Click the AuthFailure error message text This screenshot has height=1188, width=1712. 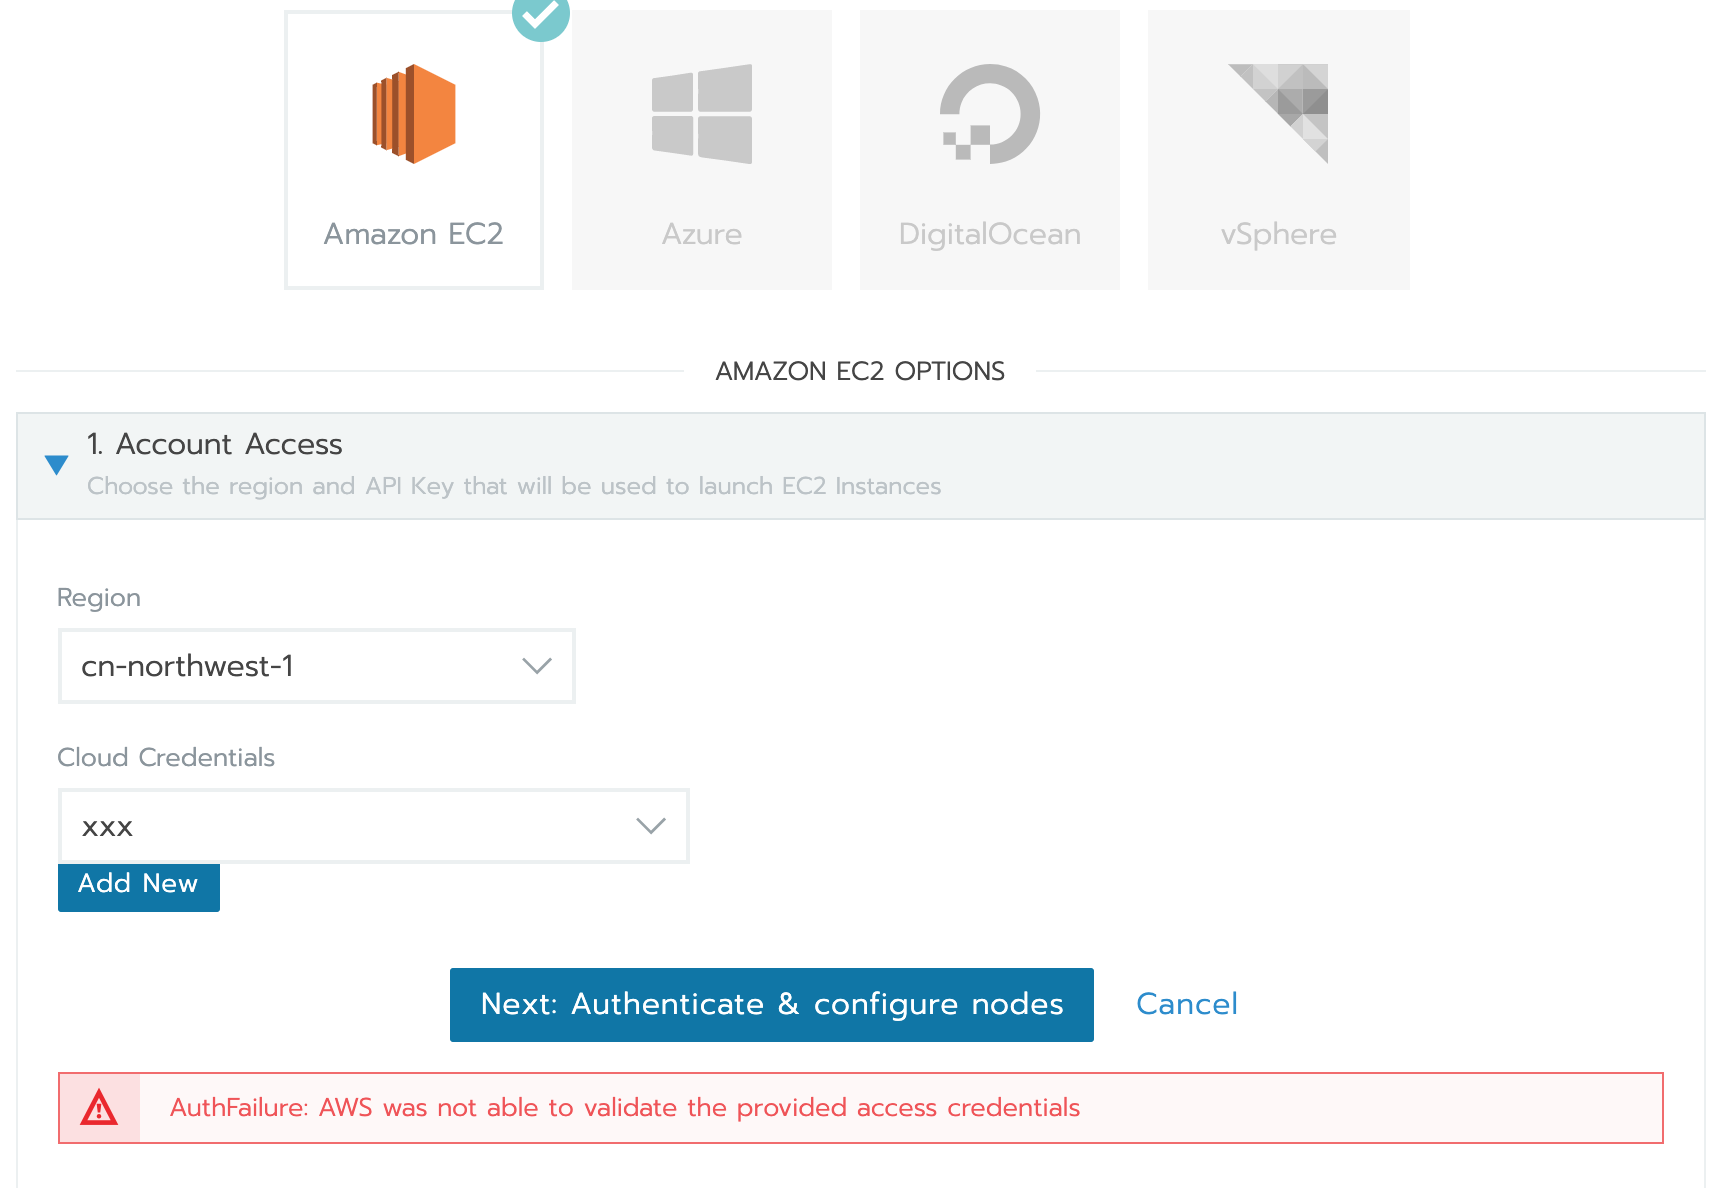(x=624, y=1107)
